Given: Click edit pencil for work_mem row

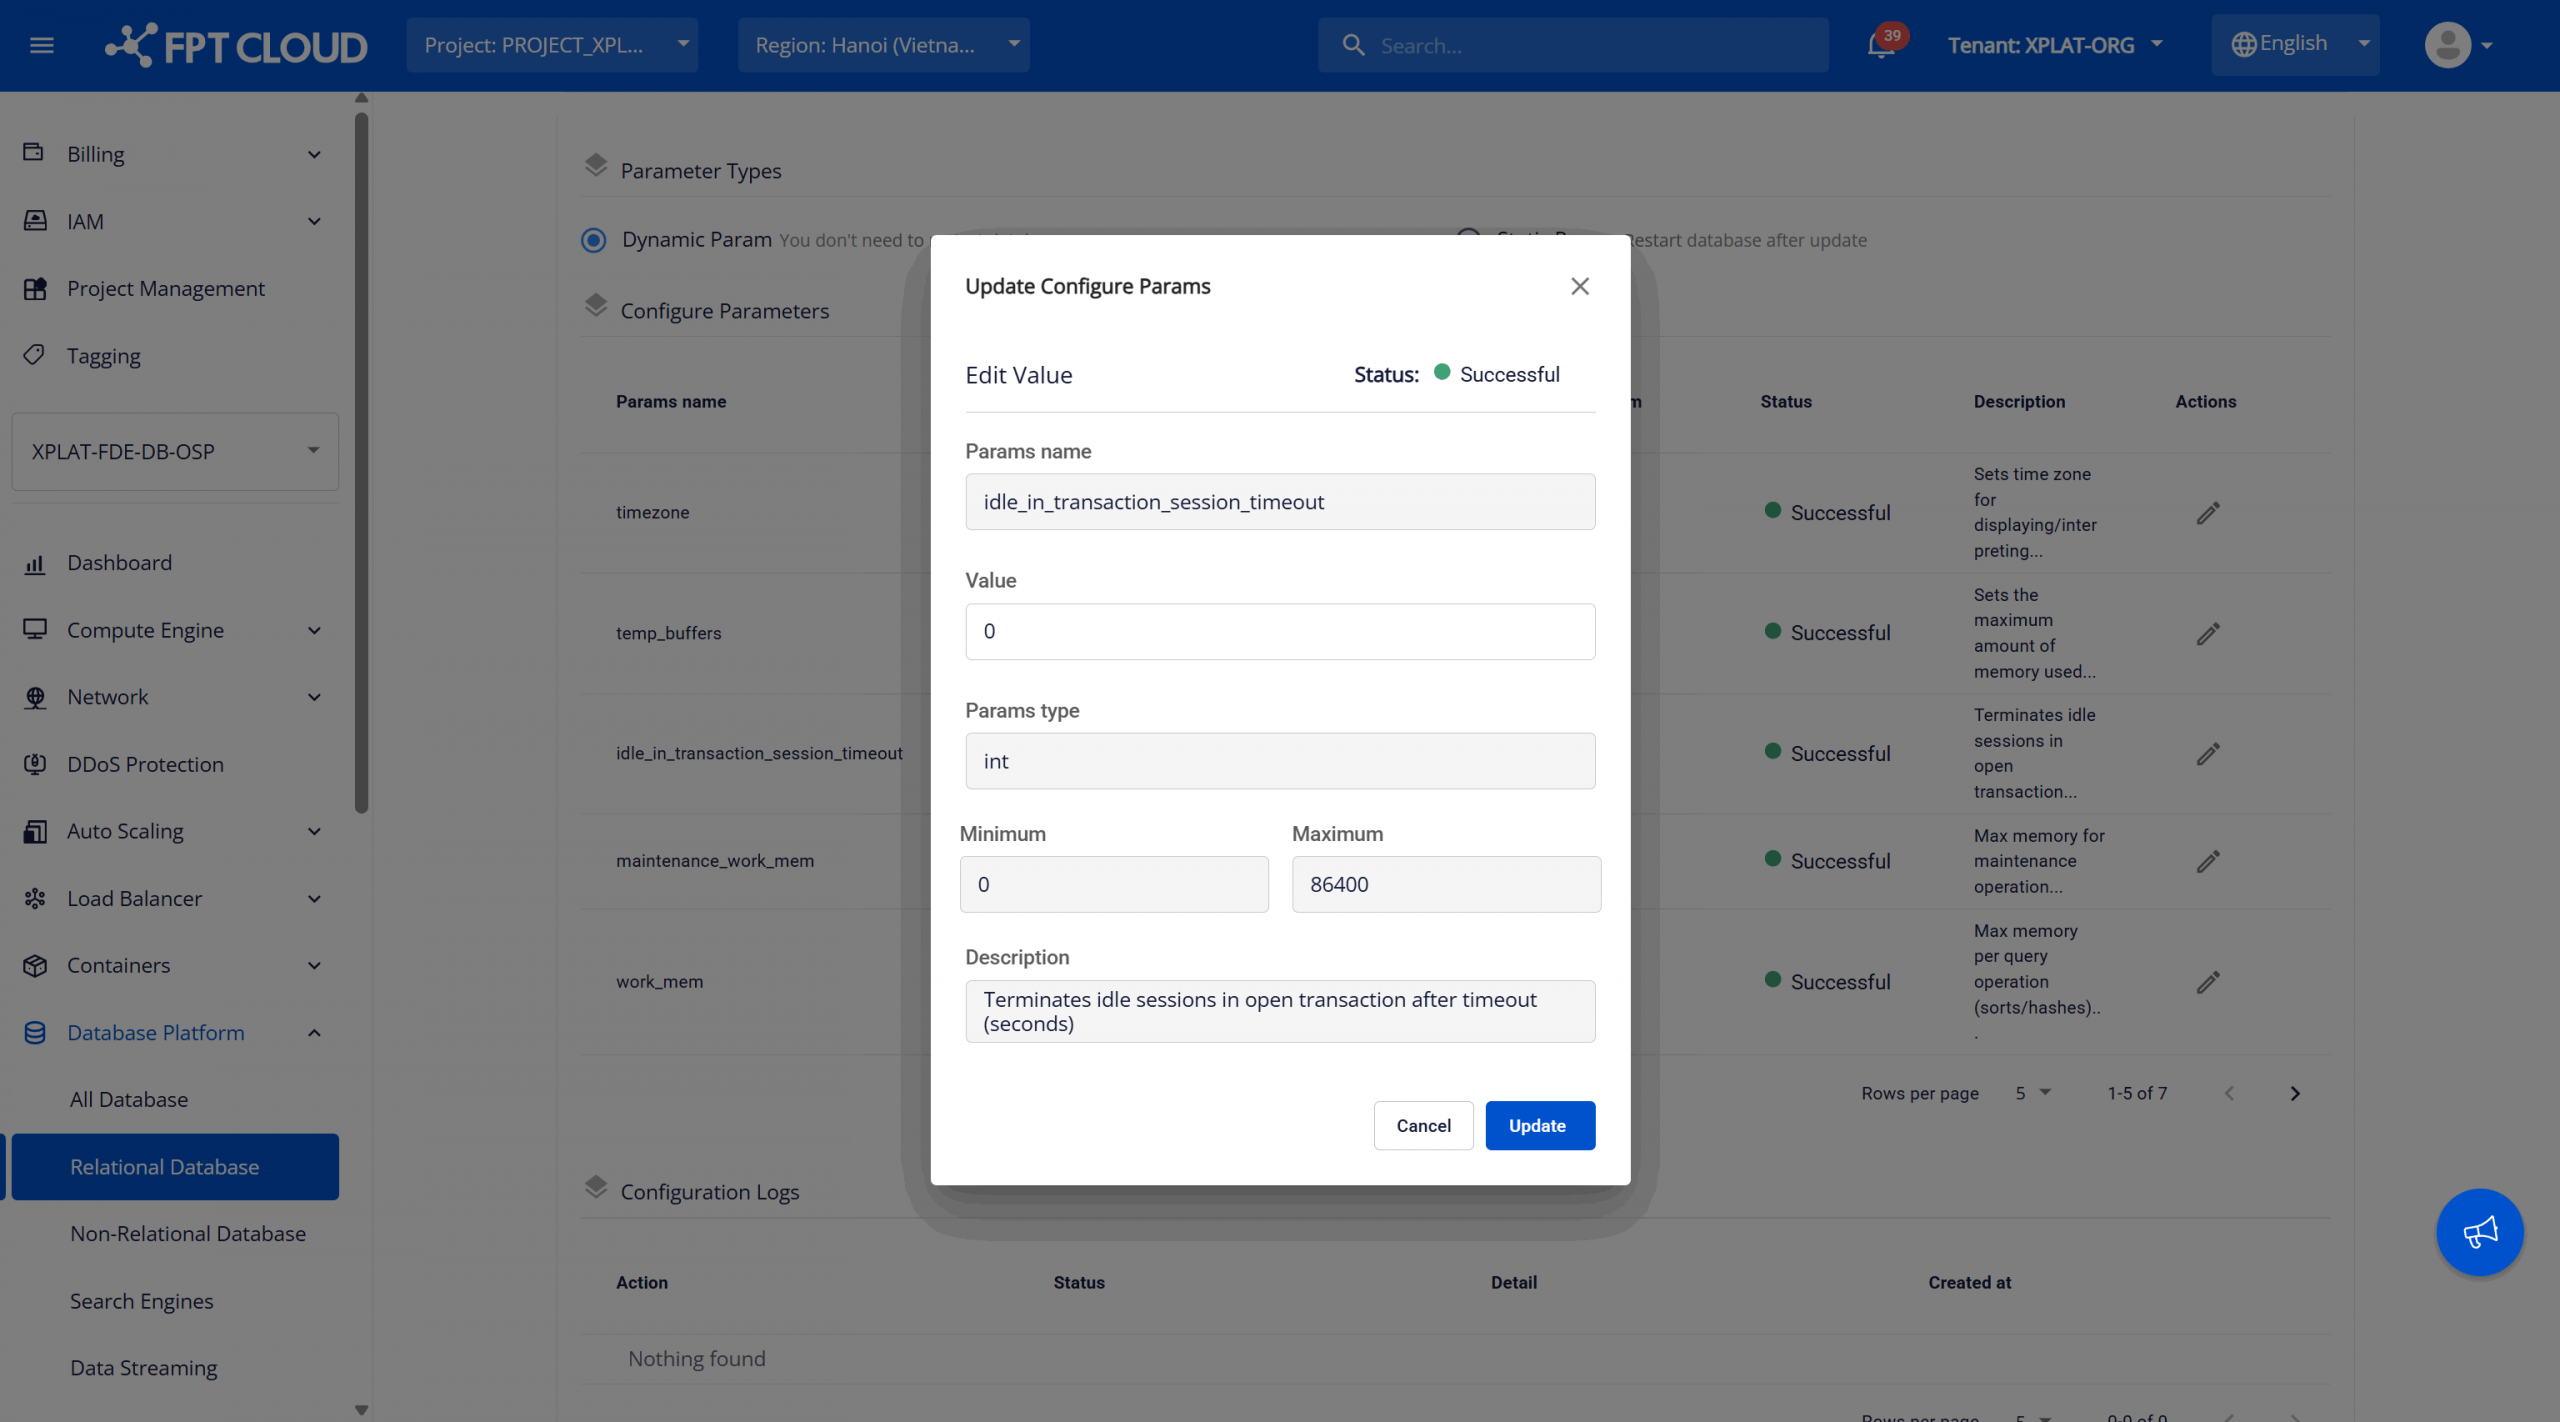Looking at the screenshot, I should (2208, 982).
